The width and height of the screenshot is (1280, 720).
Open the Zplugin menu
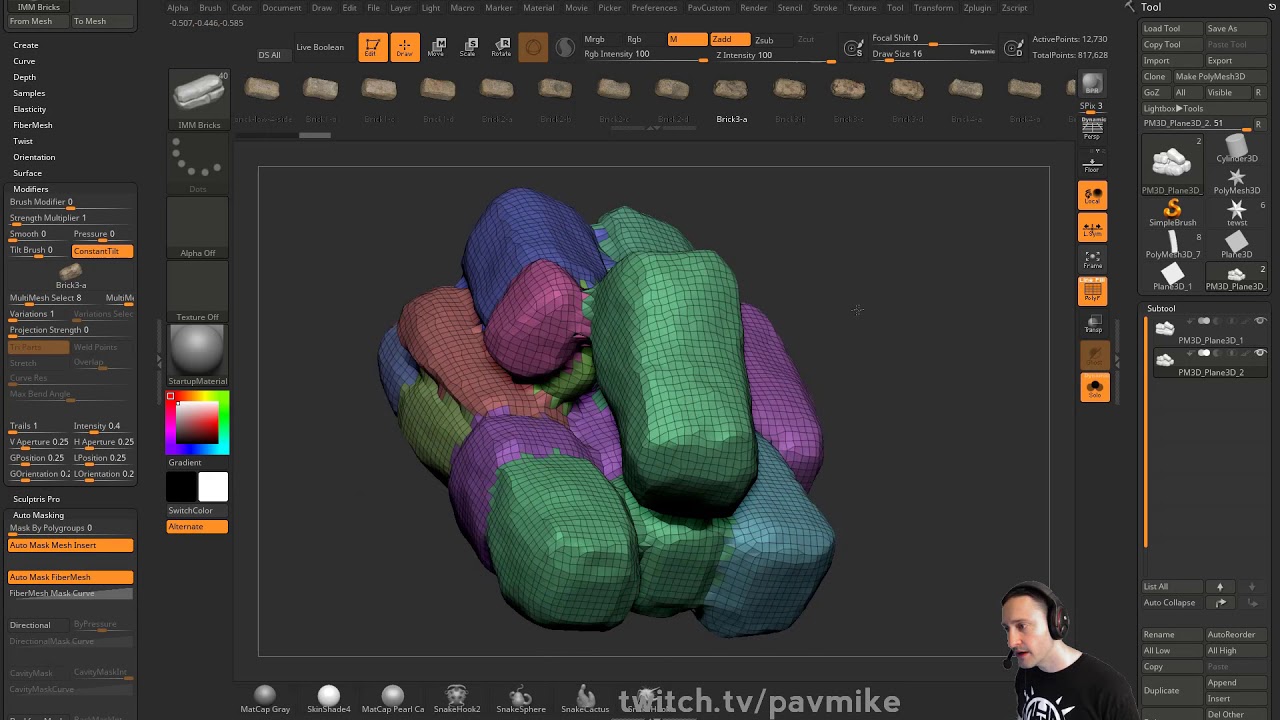tap(977, 8)
